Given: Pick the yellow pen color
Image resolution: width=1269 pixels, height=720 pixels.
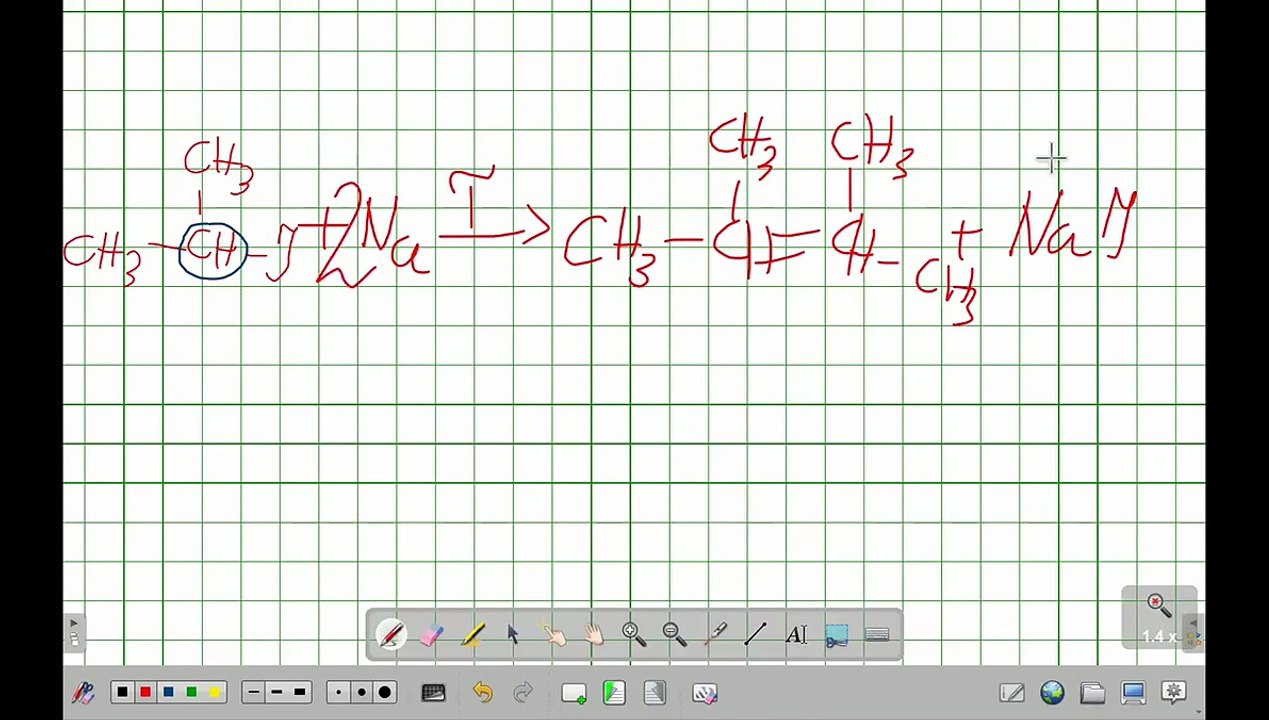Looking at the screenshot, I should point(214,692).
